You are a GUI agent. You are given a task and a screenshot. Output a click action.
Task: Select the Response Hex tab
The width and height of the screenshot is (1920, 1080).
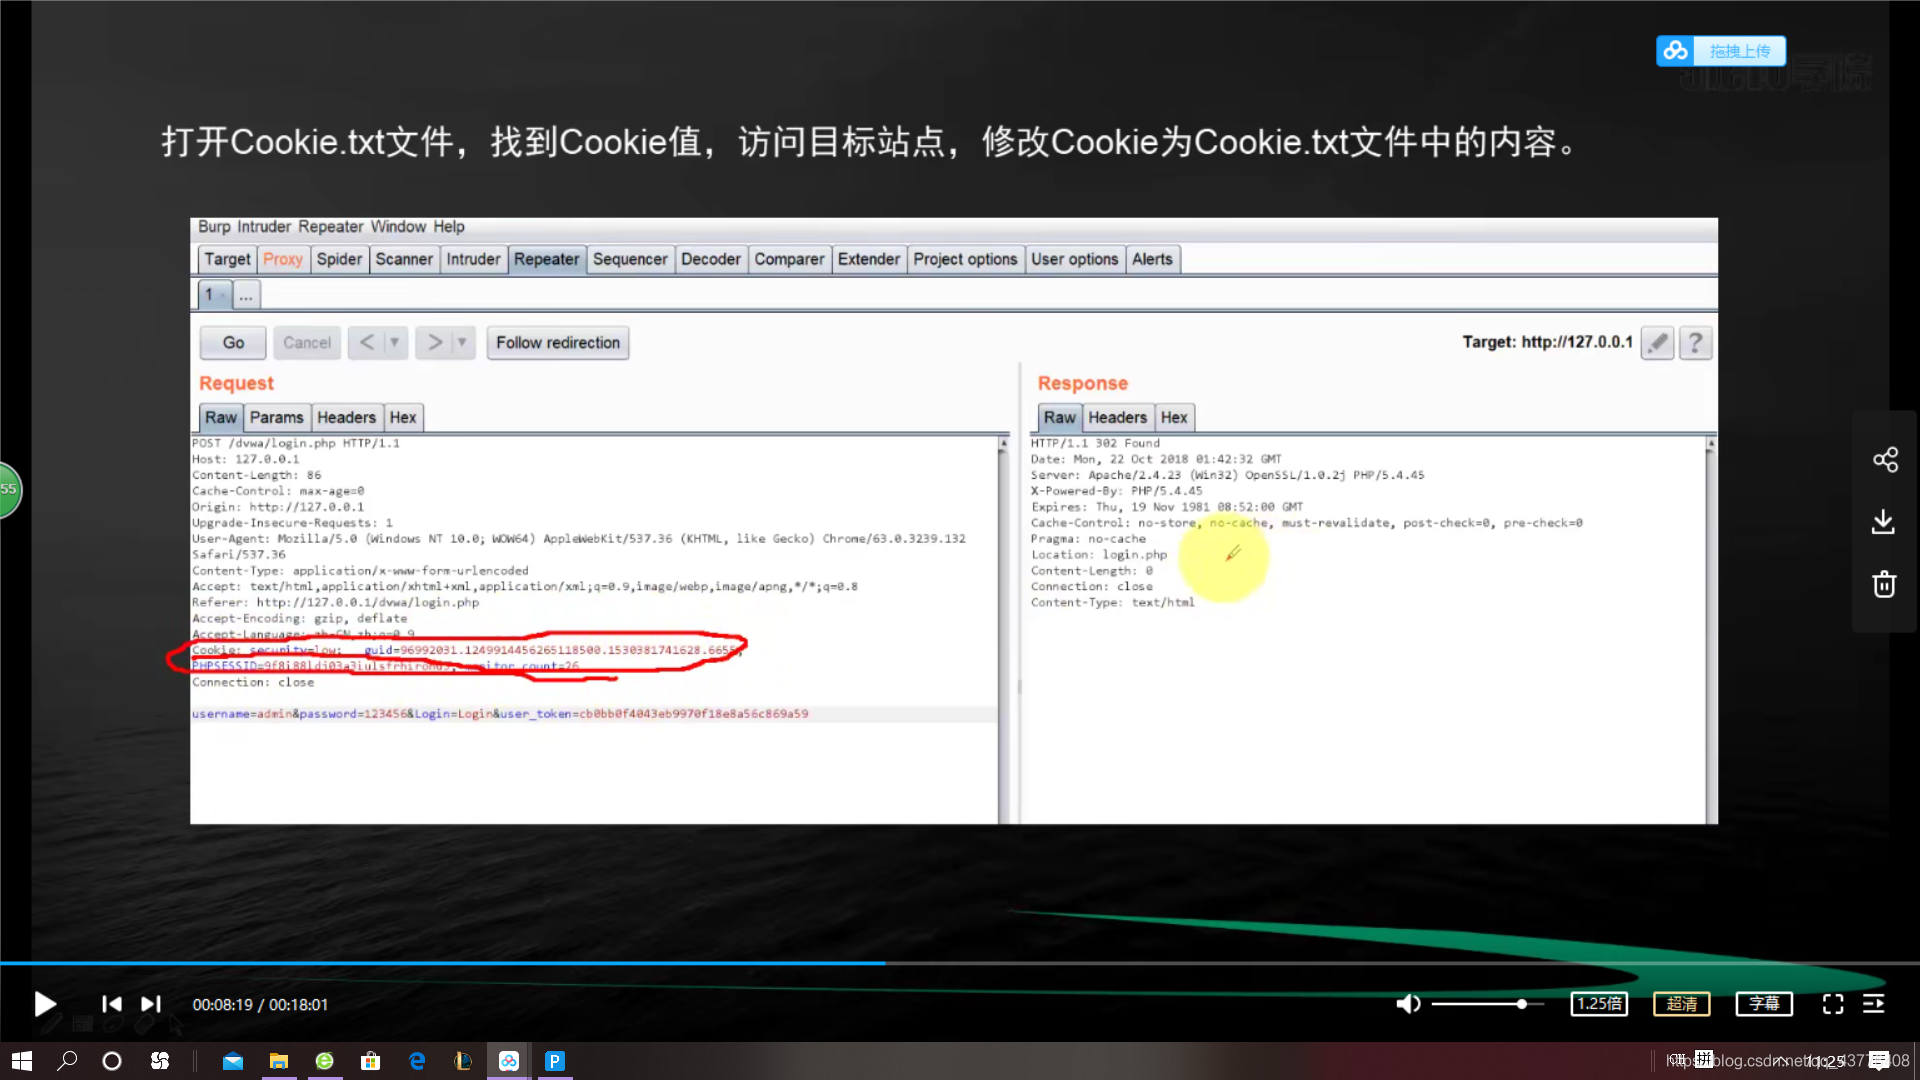click(x=1174, y=417)
